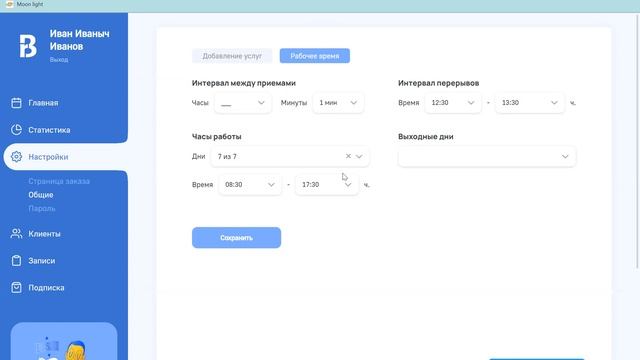Open the Записи section

(x=42, y=261)
